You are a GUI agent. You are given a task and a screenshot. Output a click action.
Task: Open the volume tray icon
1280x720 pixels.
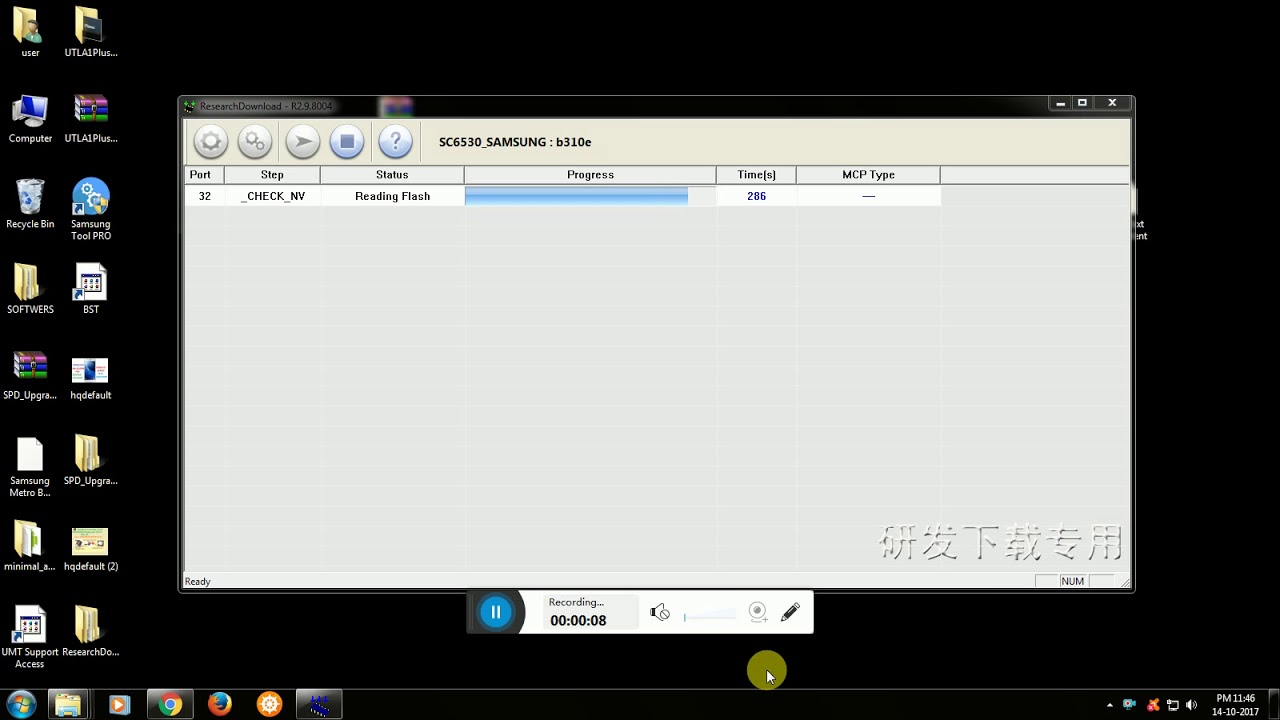(x=1191, y=705)
